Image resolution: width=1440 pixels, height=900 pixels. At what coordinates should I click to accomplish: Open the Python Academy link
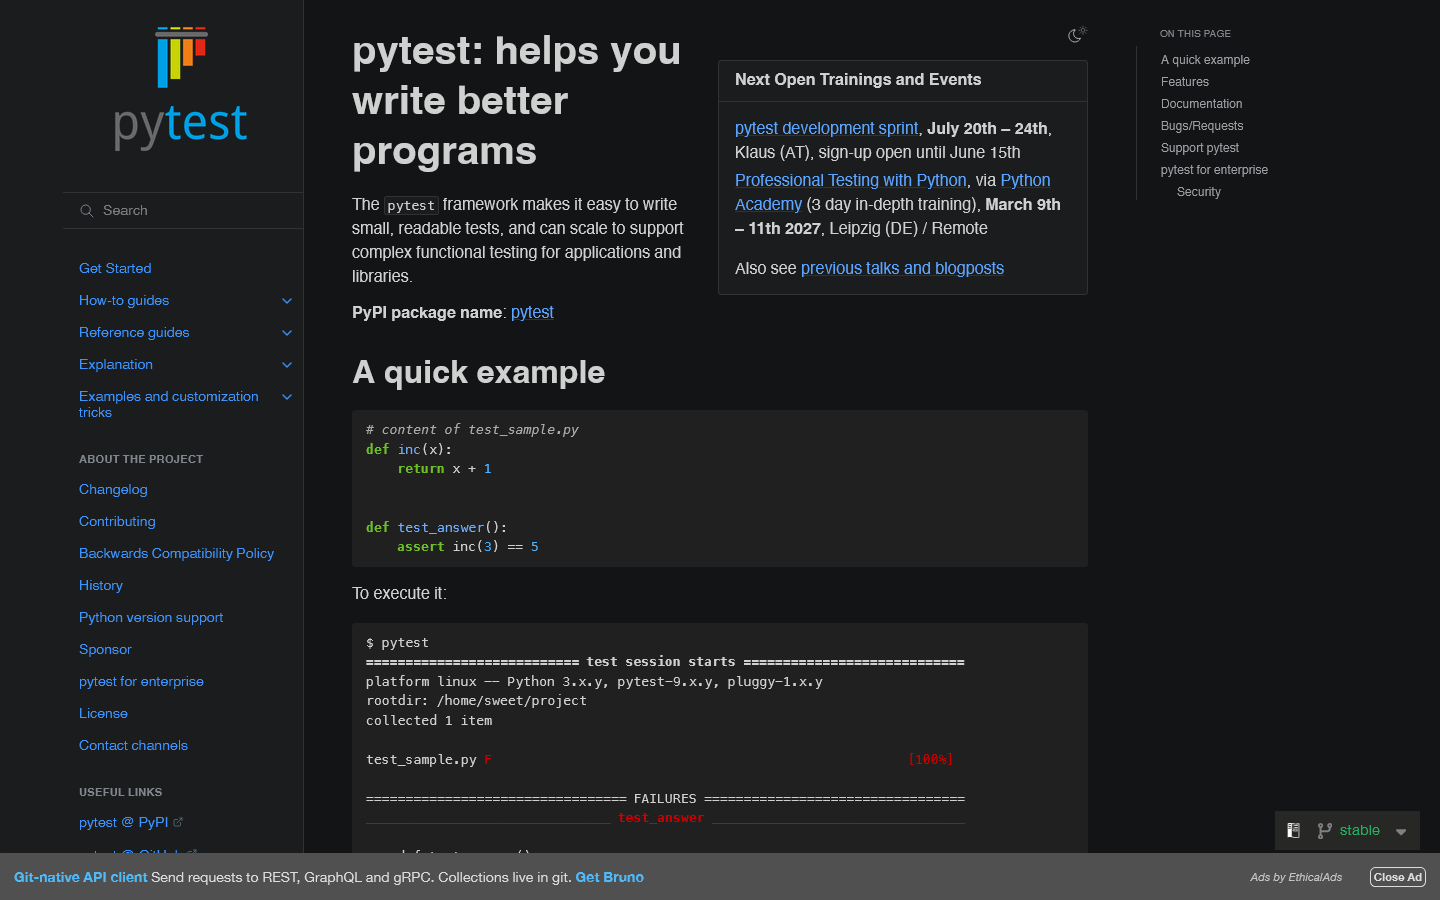click(893, 192)
